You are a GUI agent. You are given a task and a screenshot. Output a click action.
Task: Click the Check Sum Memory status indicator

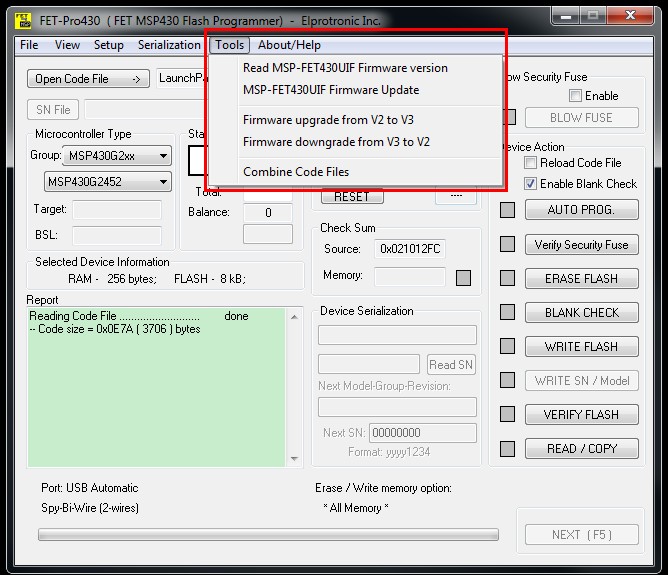[464, 278]
